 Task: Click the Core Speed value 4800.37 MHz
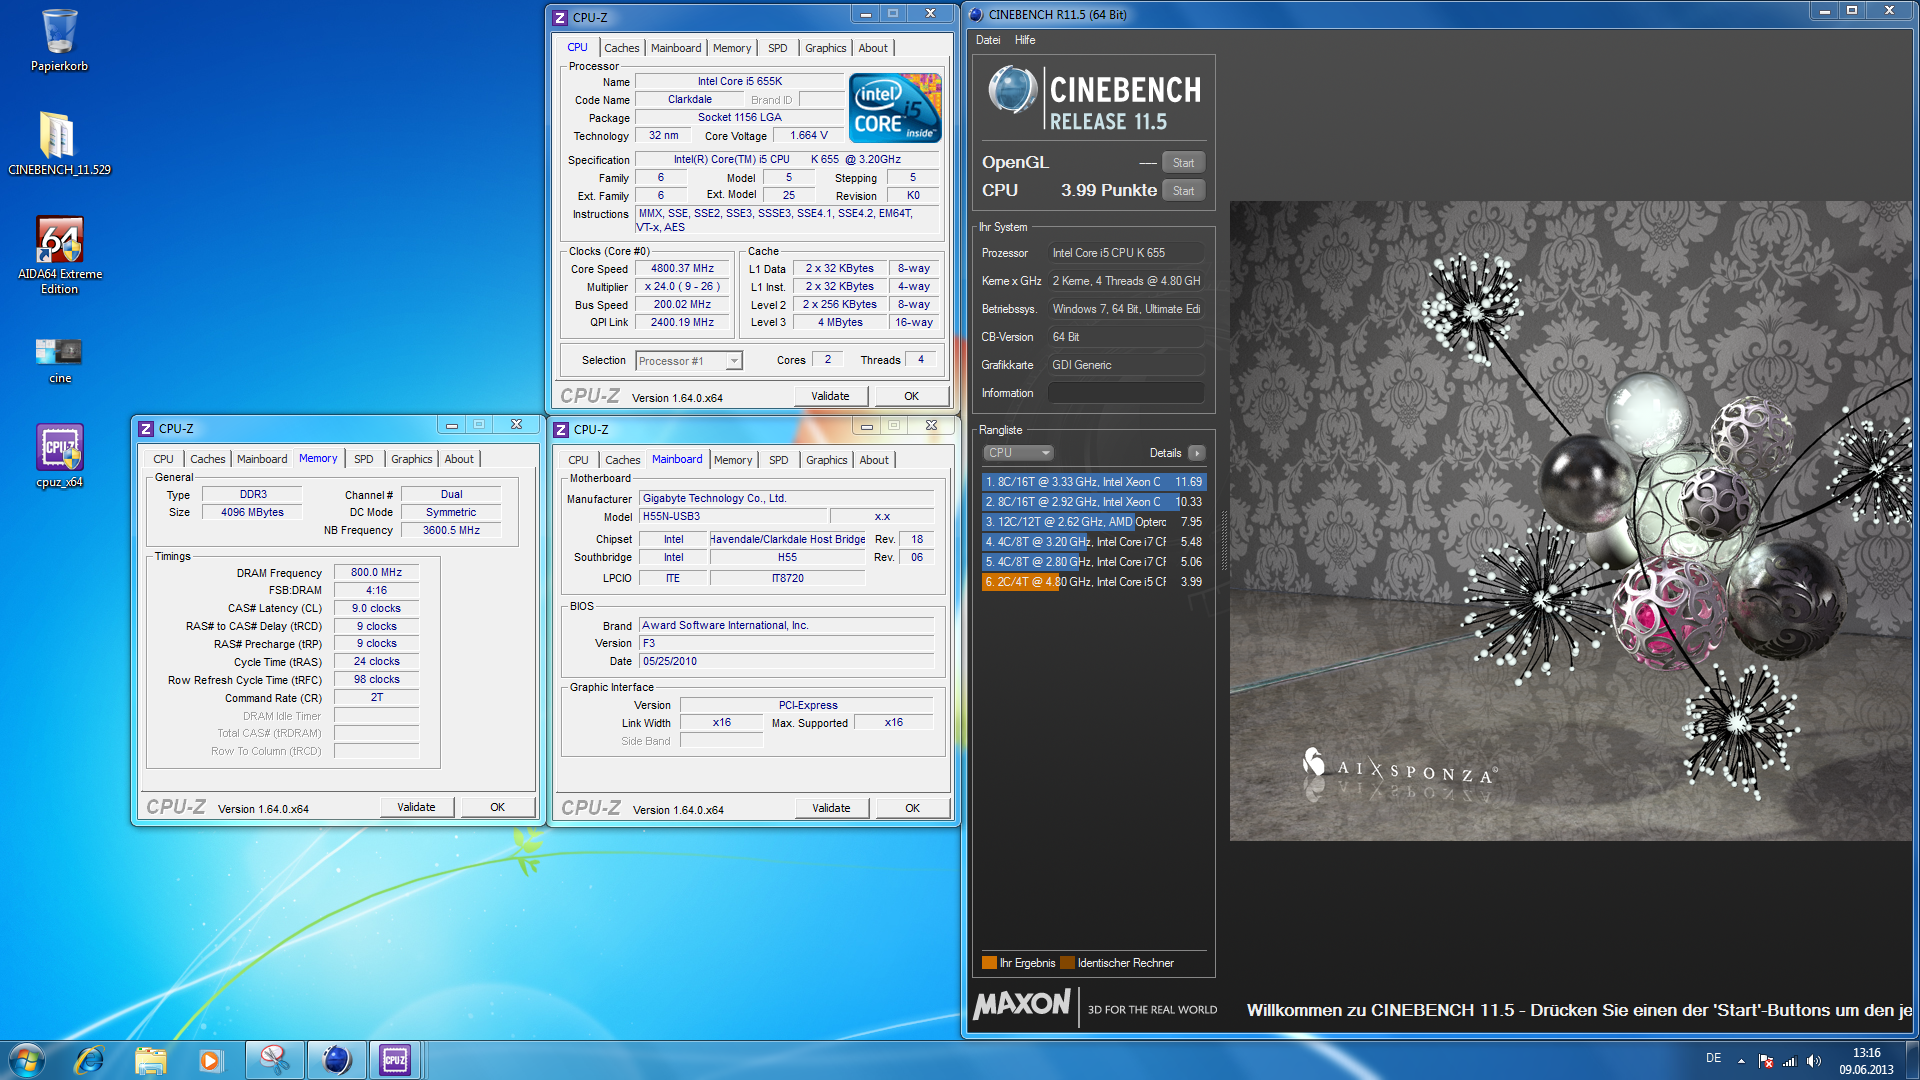tap(682, 269)
